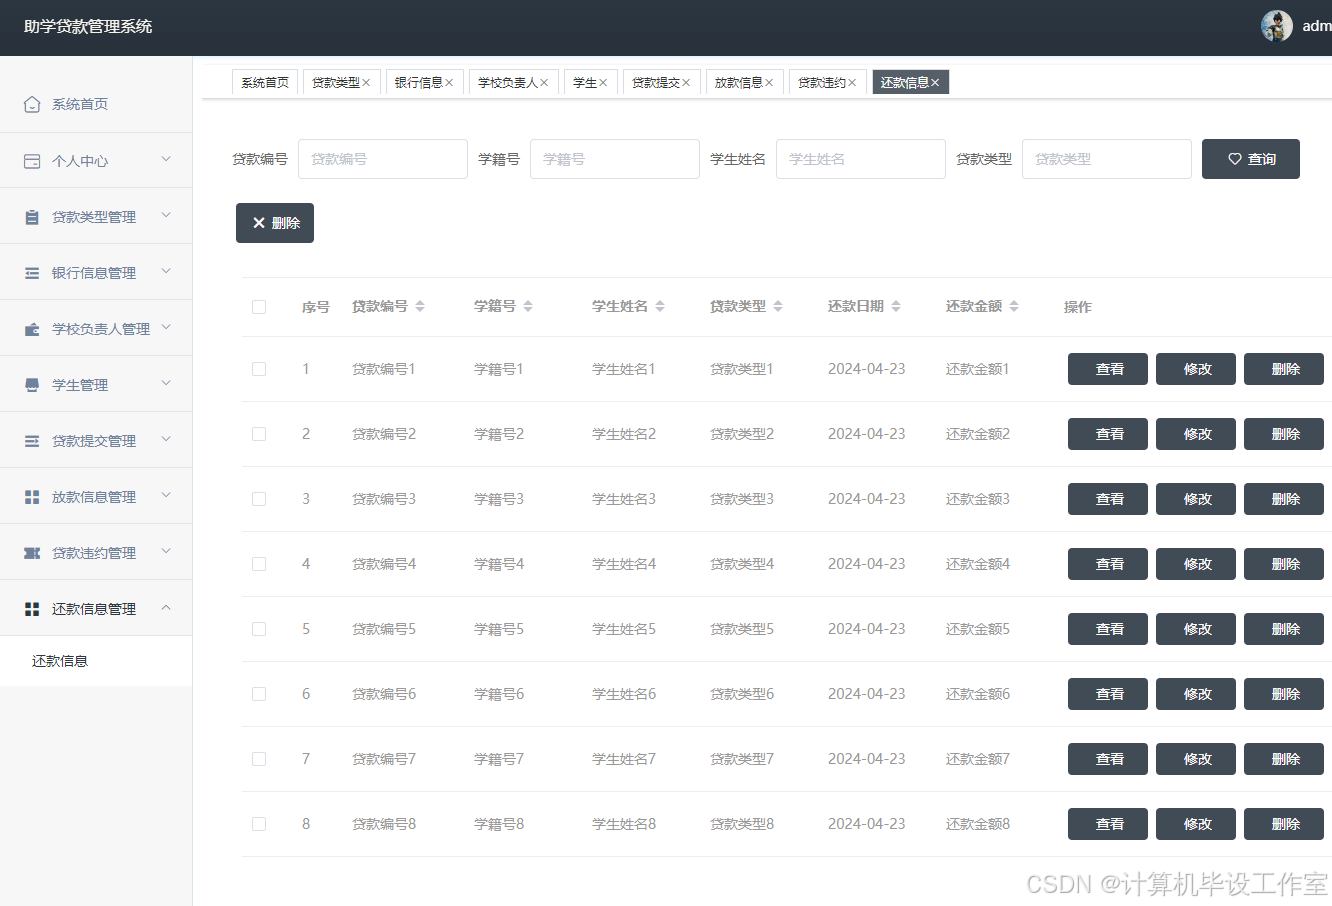Sort table by 学籍号 column arrows
Screen dimensions: 1332x906
(528, 306)
